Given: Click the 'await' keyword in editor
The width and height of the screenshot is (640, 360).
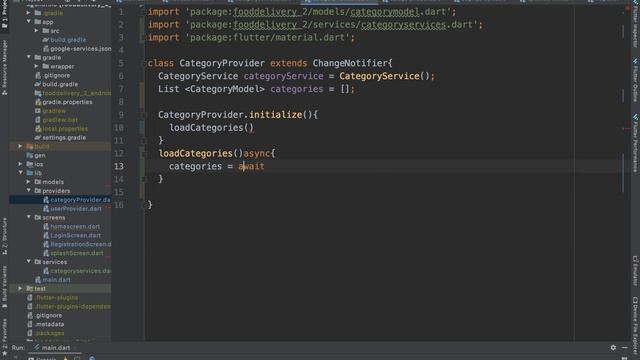Looking at the screenshot, I should [x=251, y=166].
